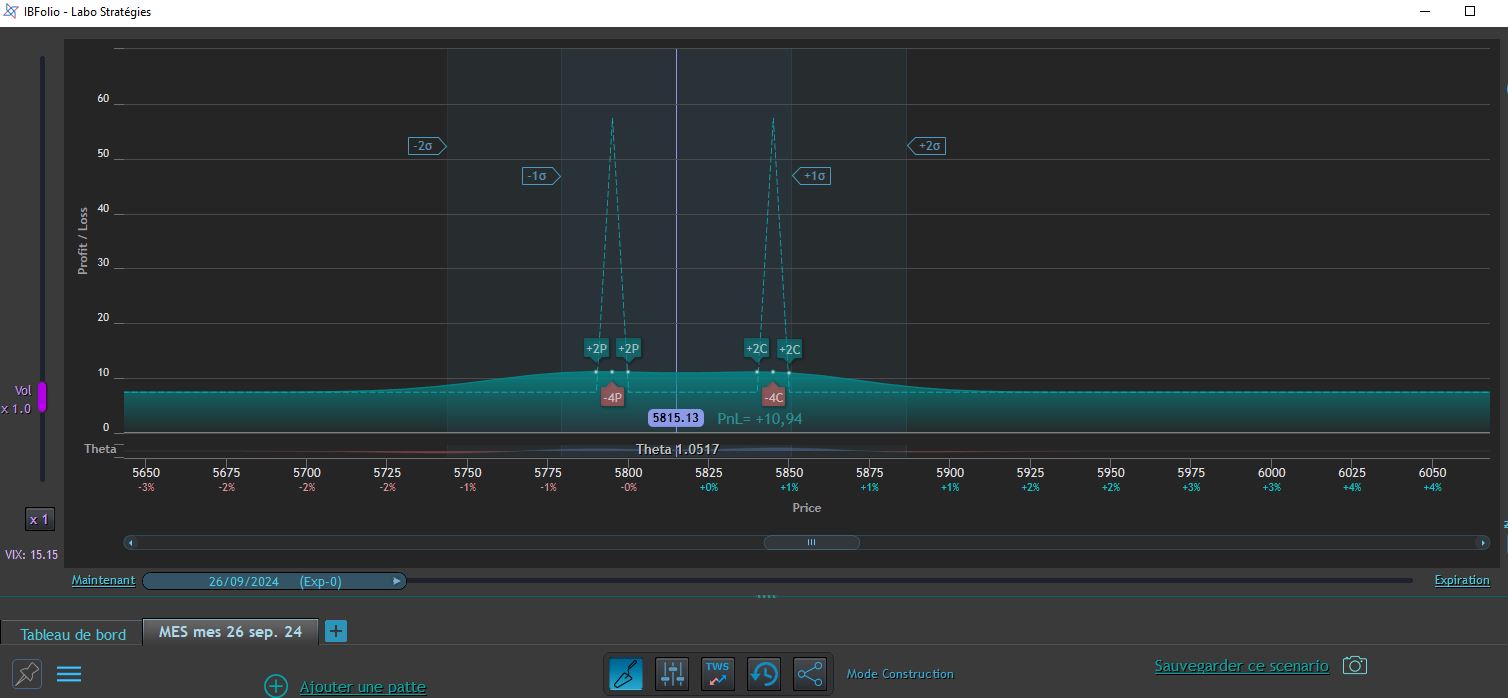Image resolution: width=1508 pixels, height=698 pixels.
Task: Click the 26/09/2024 date slider arrow
Action: pos(397,581)
